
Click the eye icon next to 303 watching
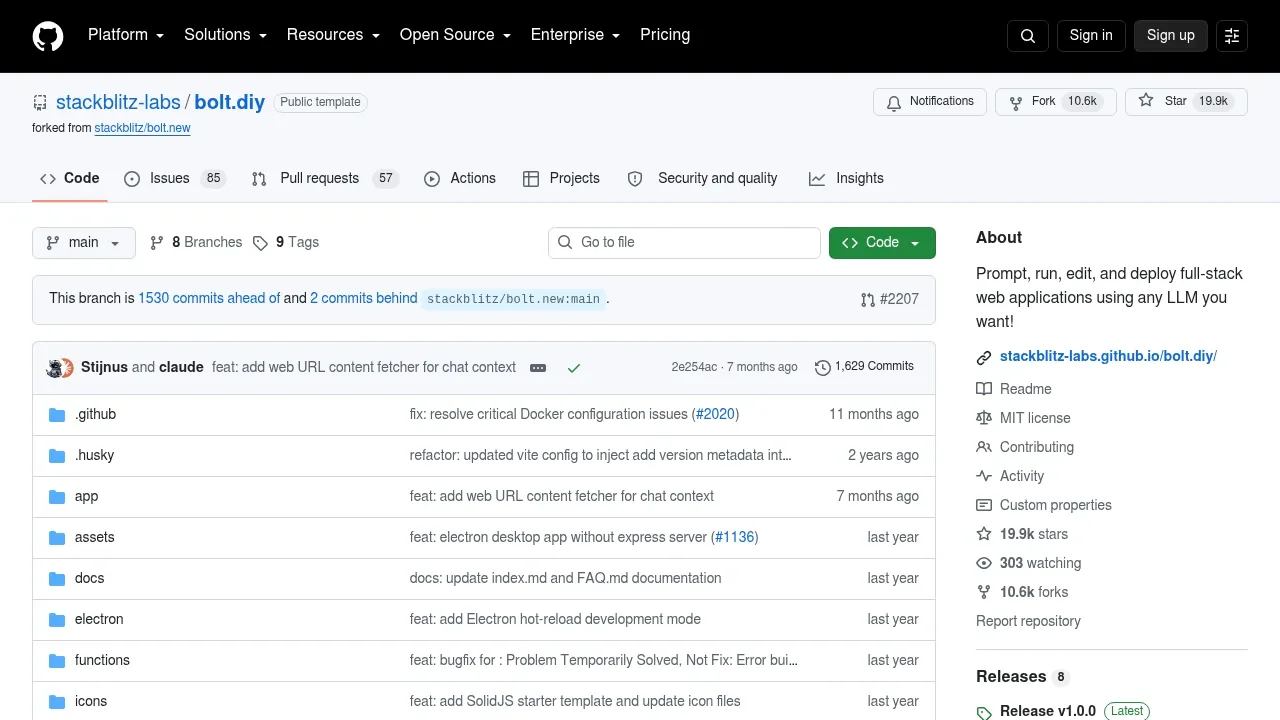point(984,563)
